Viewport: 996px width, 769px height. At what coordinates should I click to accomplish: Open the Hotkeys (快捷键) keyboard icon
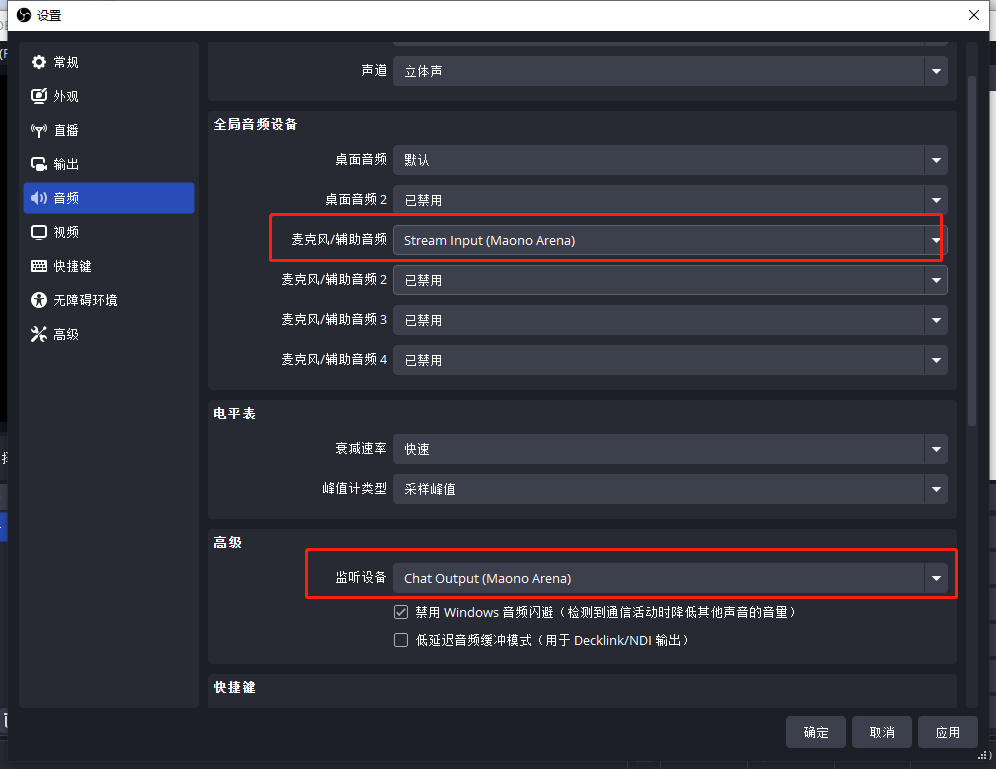pos(39,266)
